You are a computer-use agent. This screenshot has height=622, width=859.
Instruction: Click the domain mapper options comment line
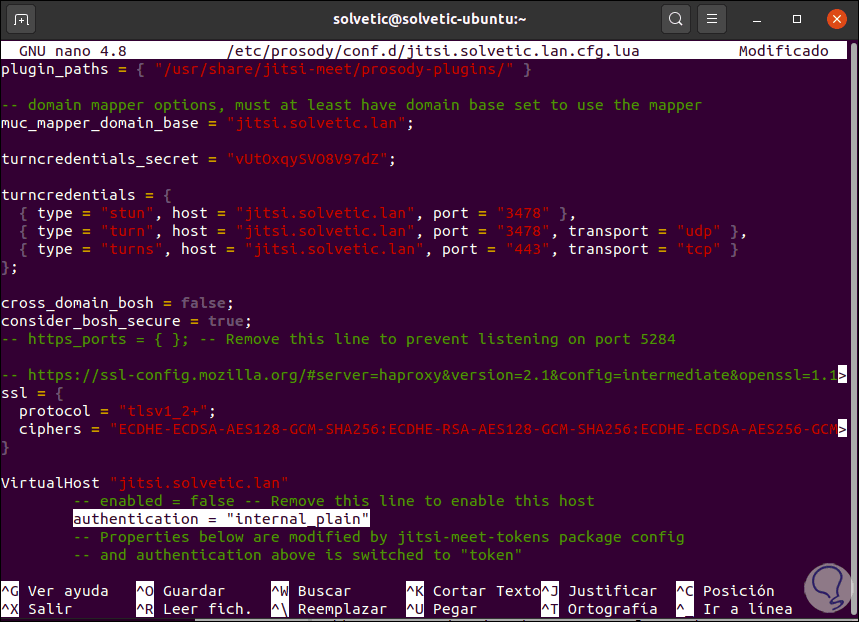pyautogui.click(x=351, y=105)
